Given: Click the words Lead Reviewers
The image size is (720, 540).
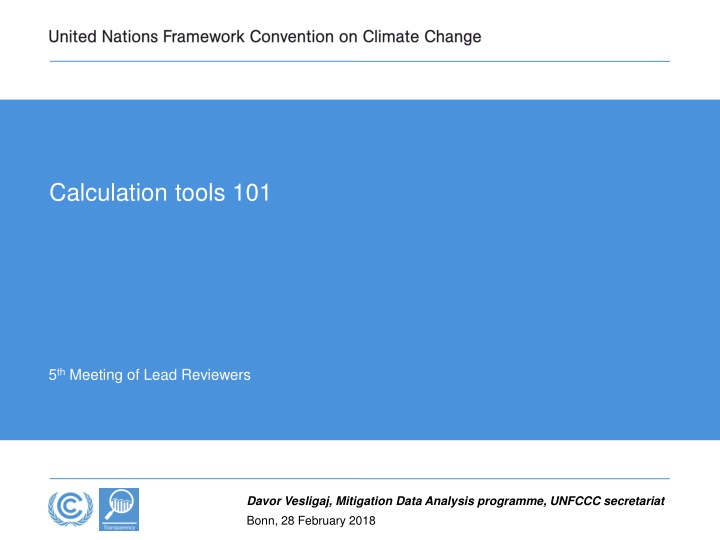Looking at the screenshot, I should tap(197, 375).
